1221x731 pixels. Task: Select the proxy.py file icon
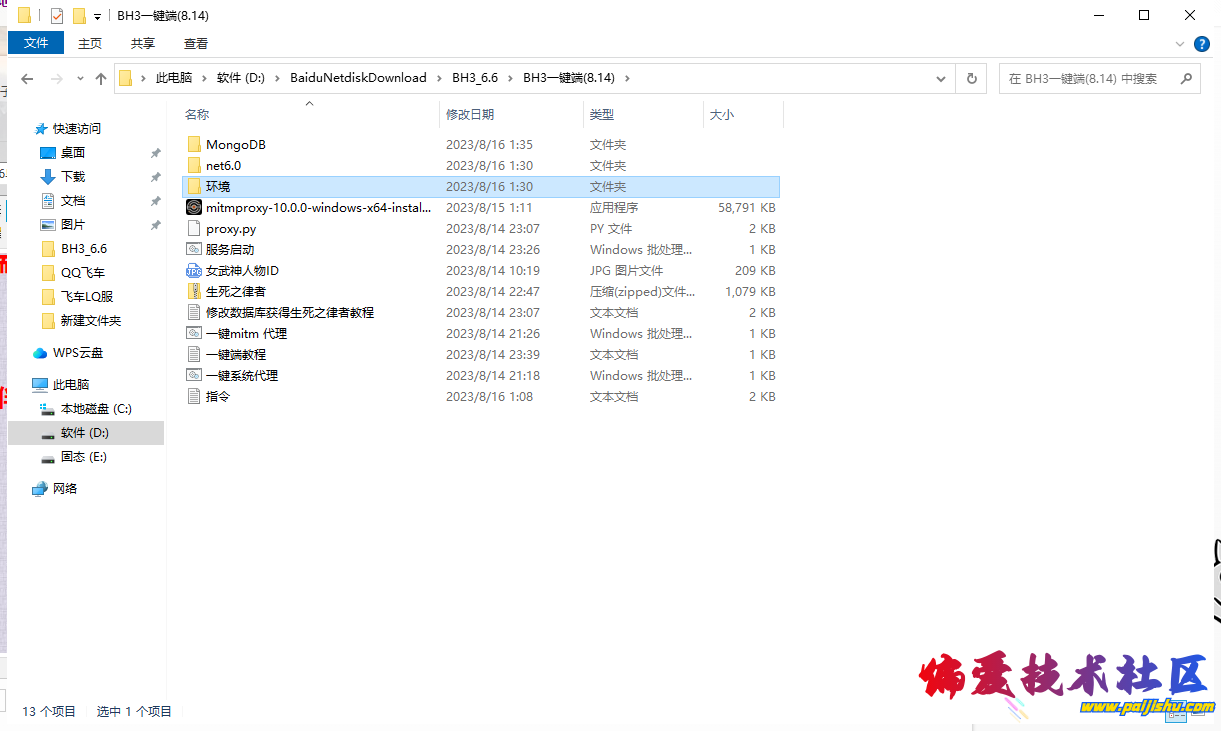[194, 229]
